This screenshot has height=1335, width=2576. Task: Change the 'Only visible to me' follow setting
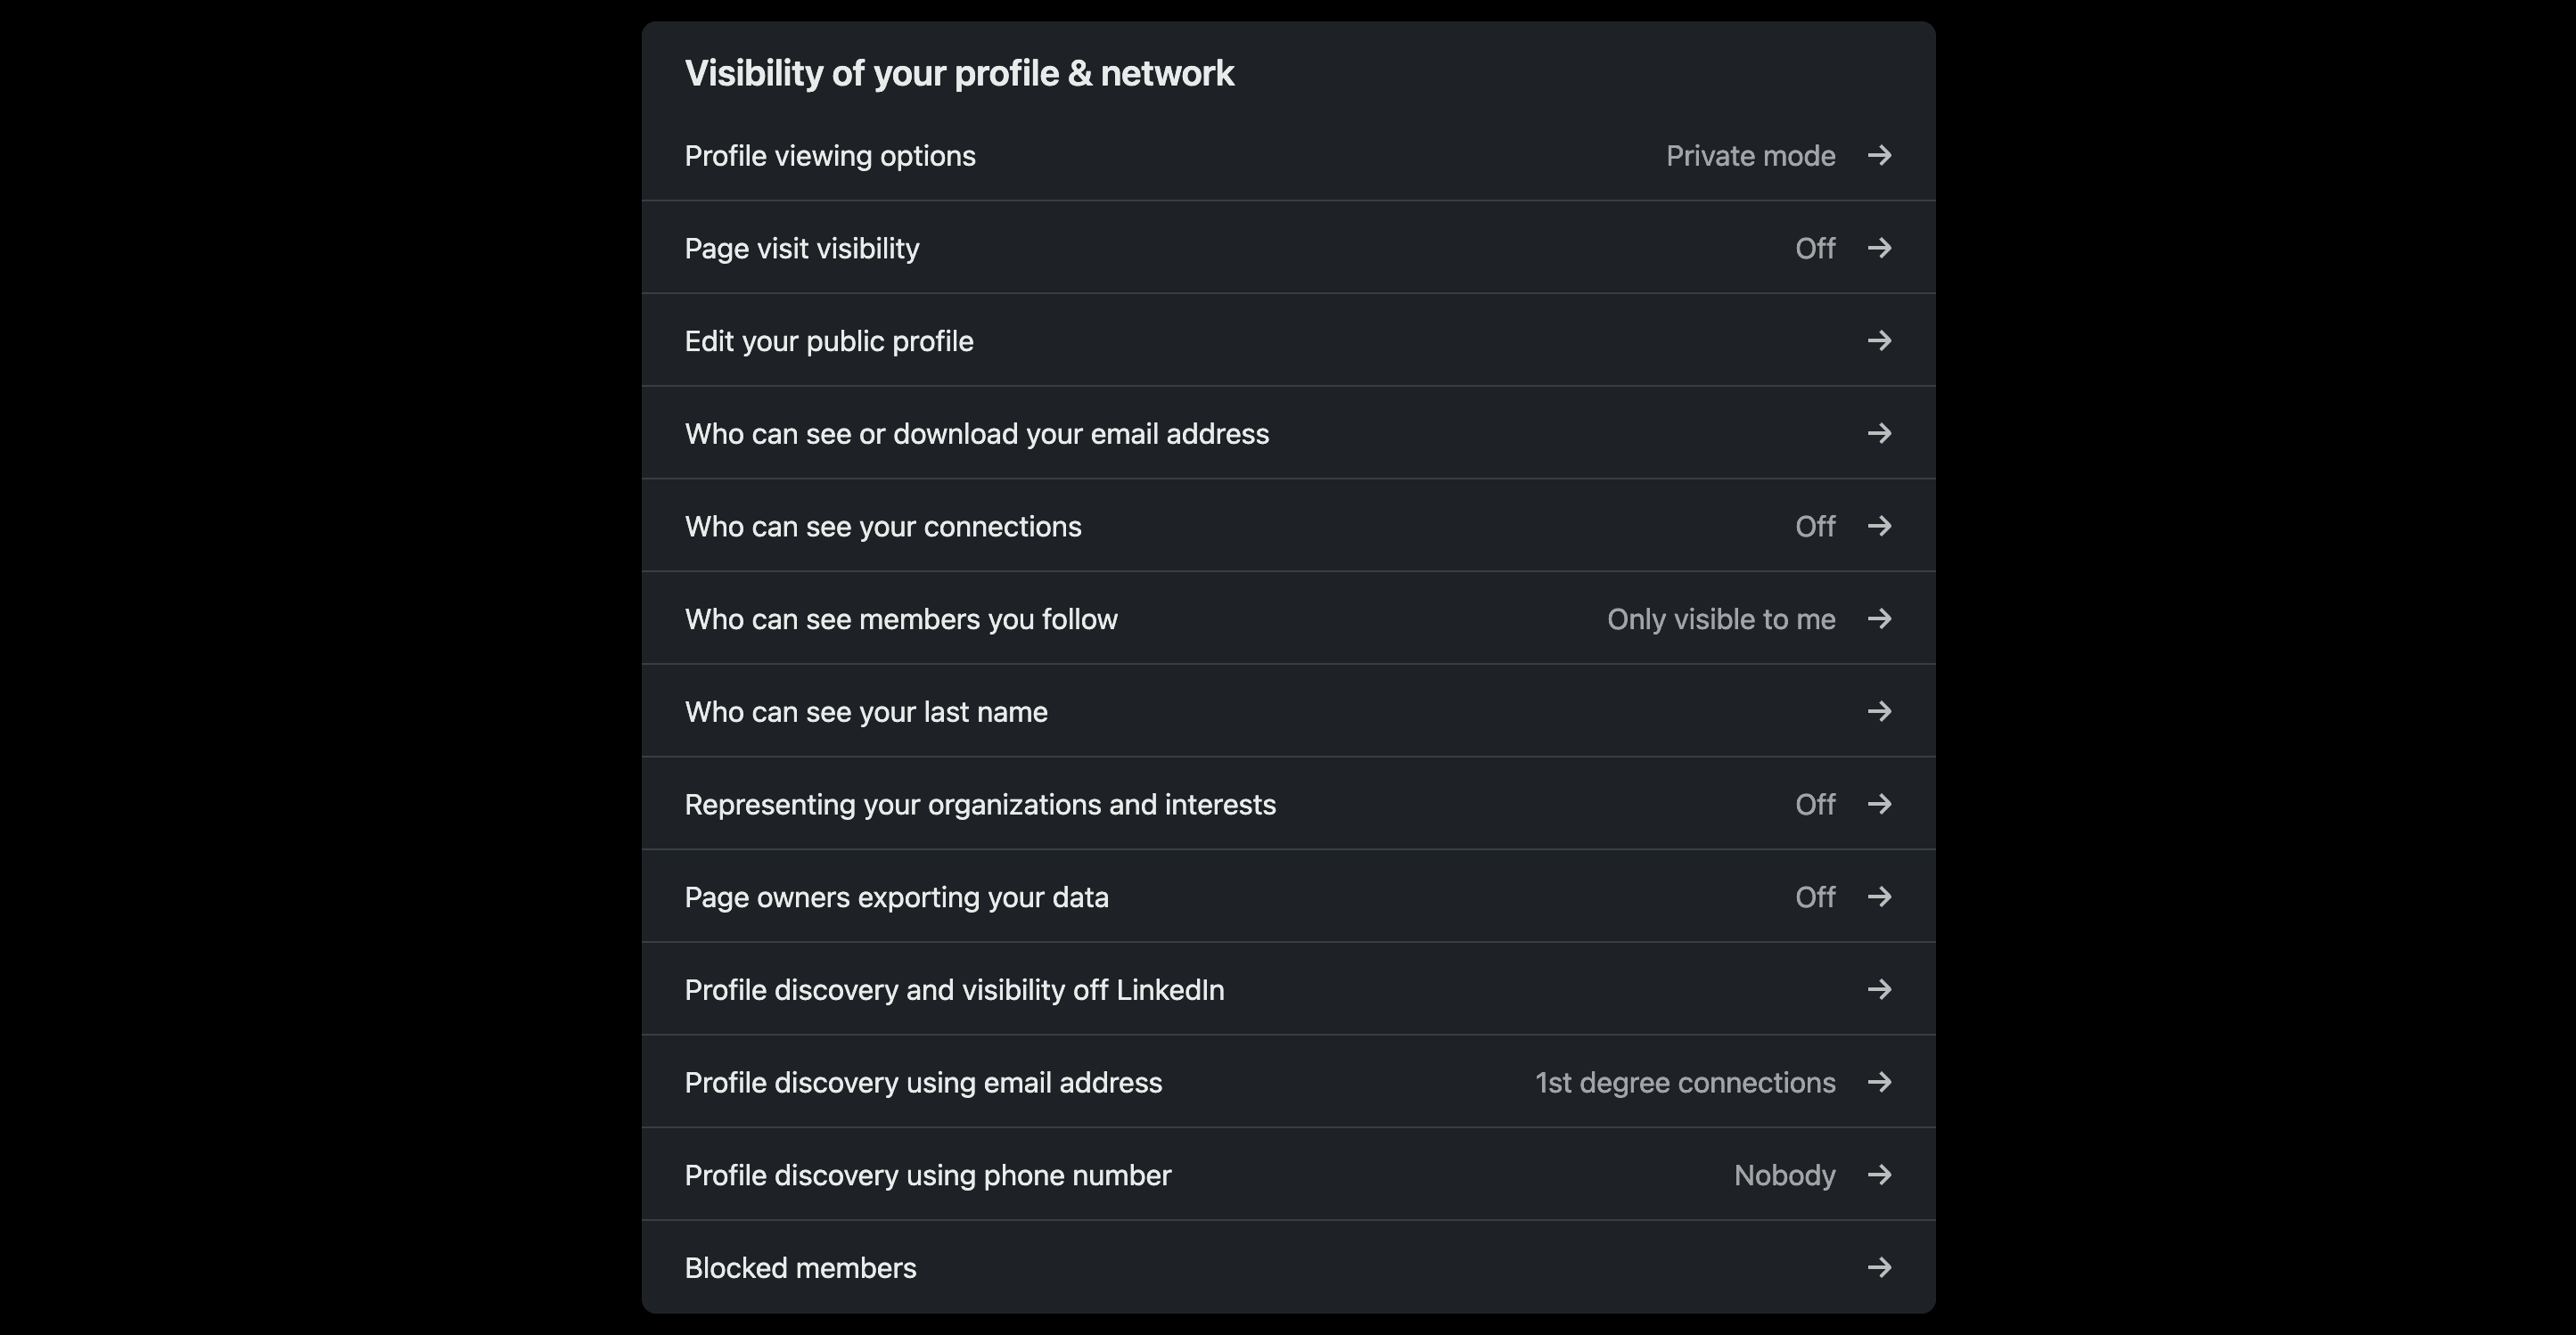(x=1720, y=619)
